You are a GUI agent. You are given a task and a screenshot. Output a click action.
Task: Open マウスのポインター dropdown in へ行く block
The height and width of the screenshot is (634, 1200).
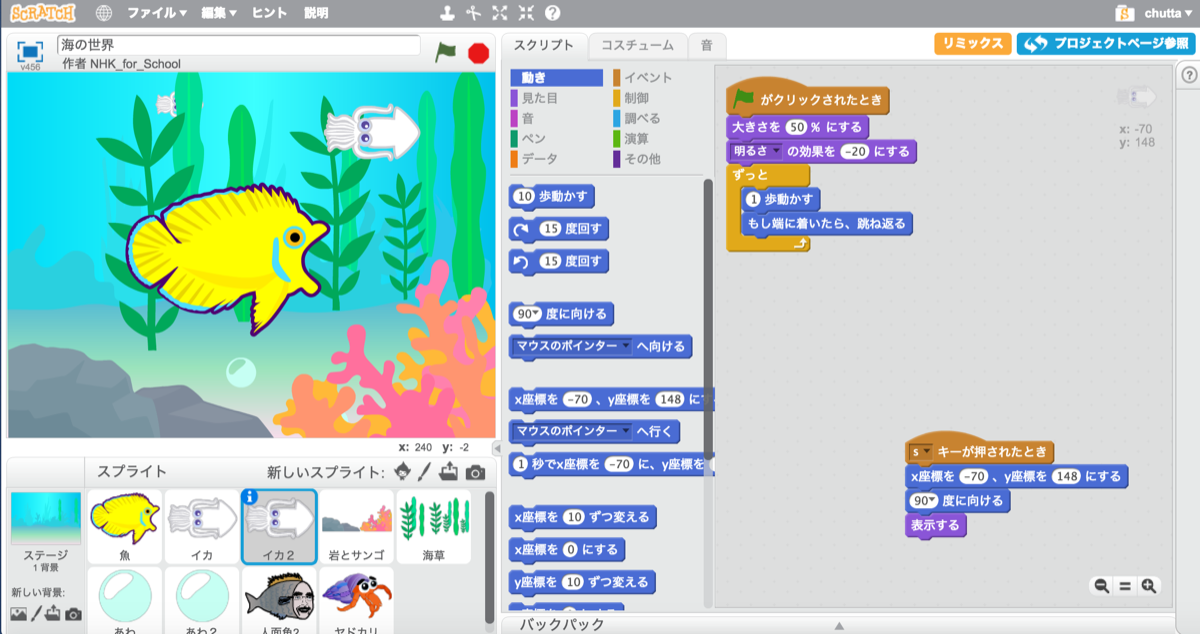(x=626, y=431)
